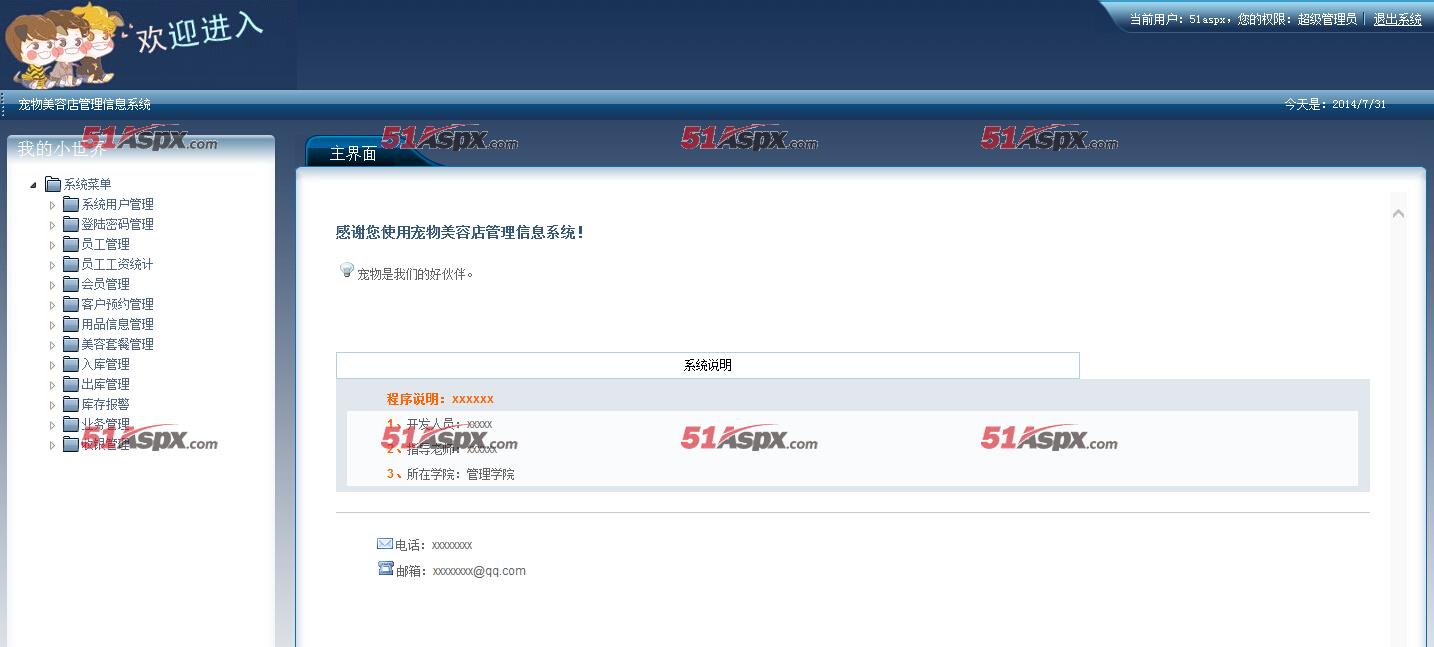The height and width of the screenshot is (647, 1434).
Task: Expand the 员工管理 node arrow
Action: 53,245
